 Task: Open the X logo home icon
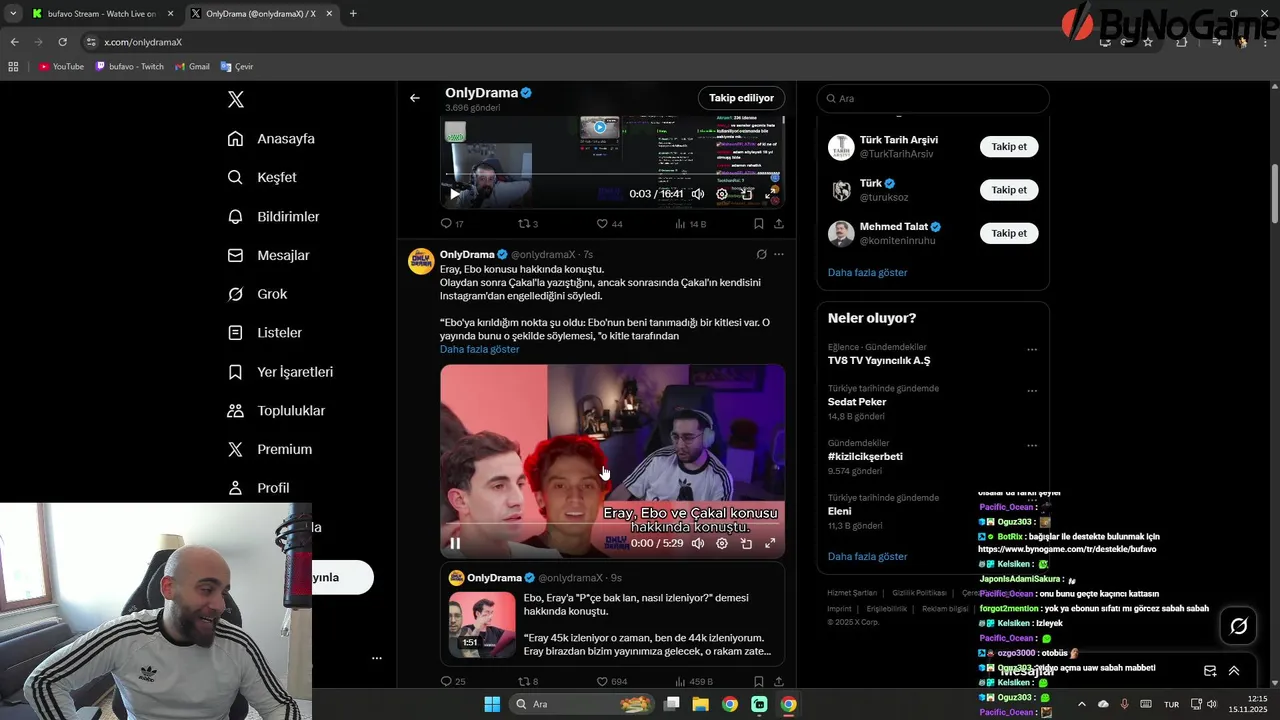tap(236, 99)
